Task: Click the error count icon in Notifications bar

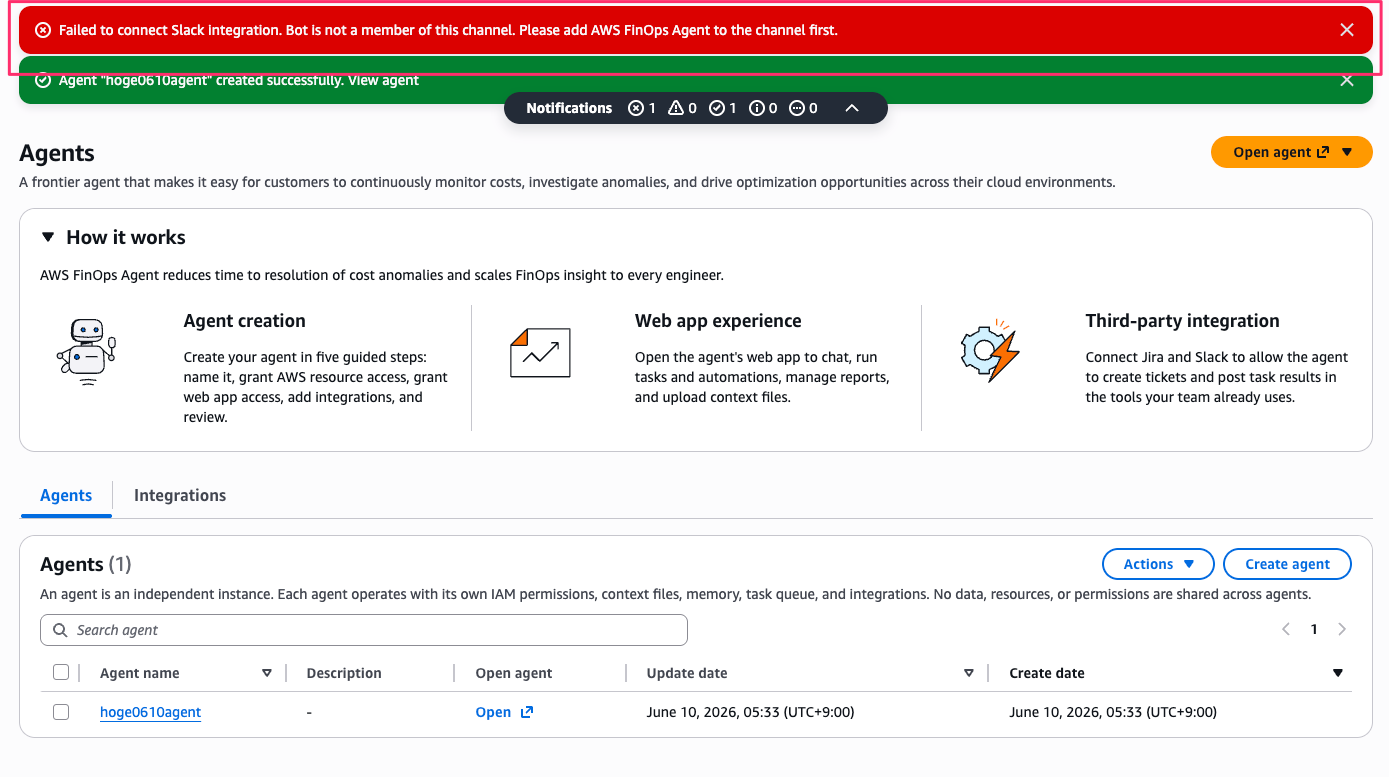Action: click(x=635, y=108)
